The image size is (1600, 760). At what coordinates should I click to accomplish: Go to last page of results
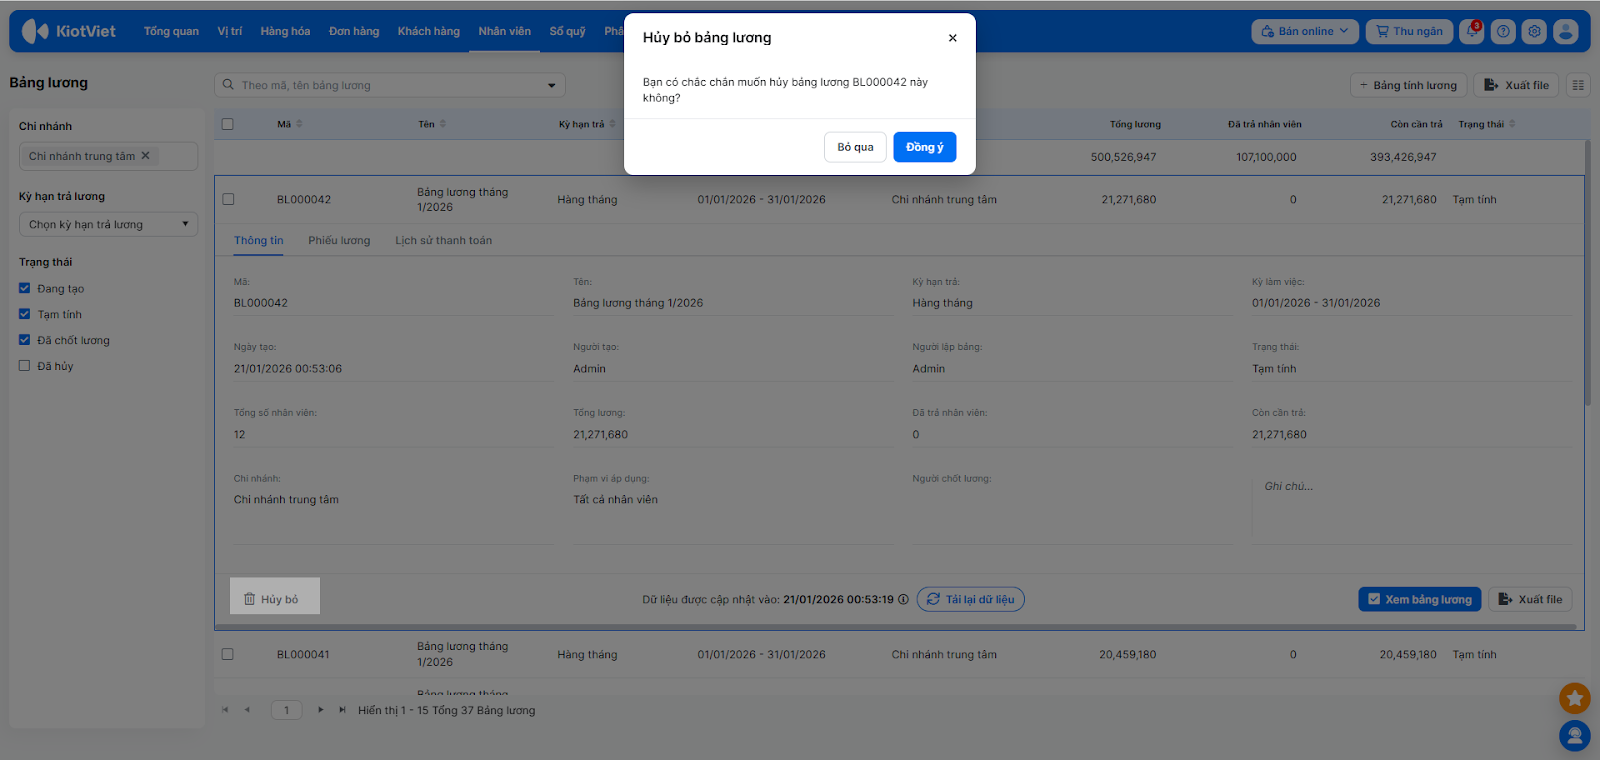(342, 710)
